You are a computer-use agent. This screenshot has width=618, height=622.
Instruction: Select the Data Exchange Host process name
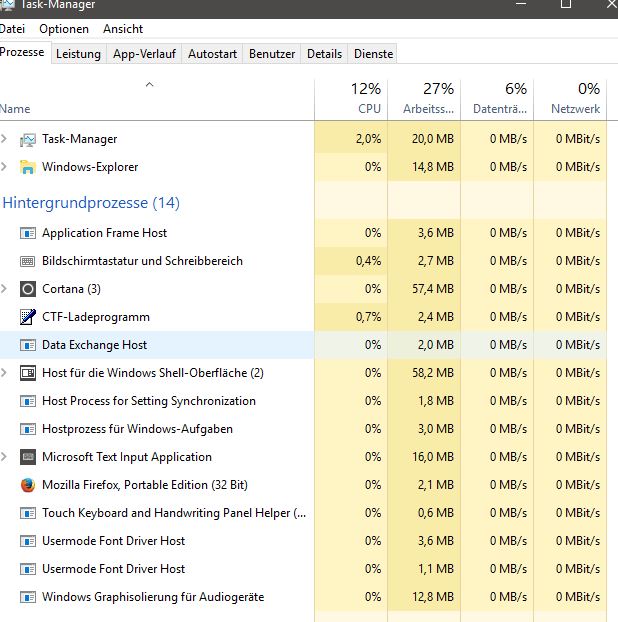click(x=94, y=345)
